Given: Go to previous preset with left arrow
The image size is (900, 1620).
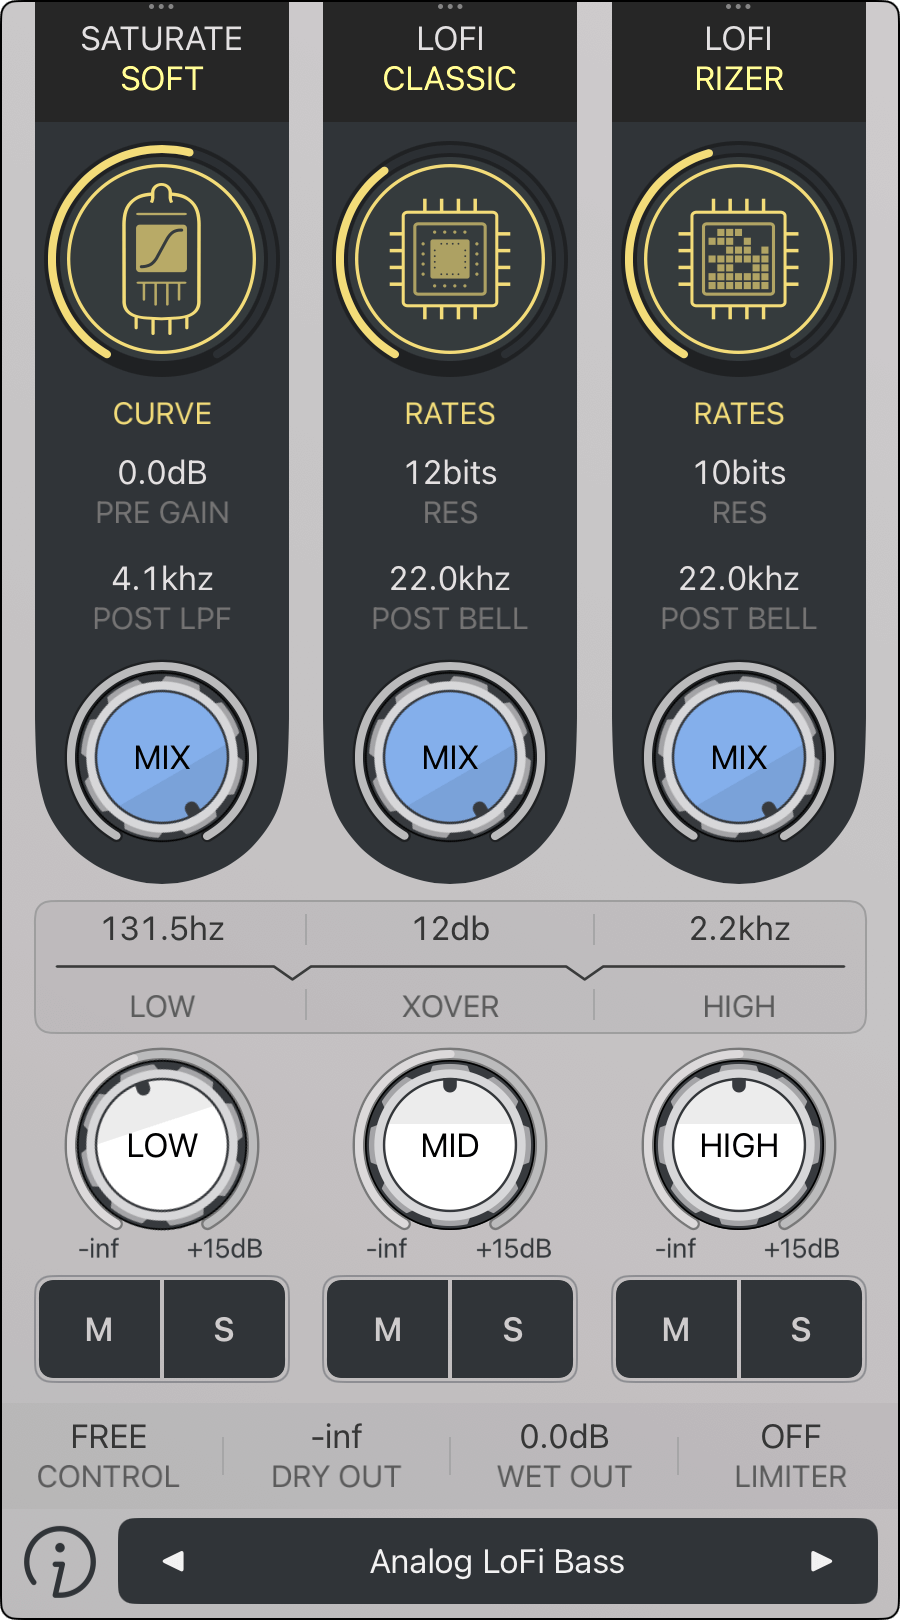Looking at the screenshot, I should click(x=174, y=1561).
